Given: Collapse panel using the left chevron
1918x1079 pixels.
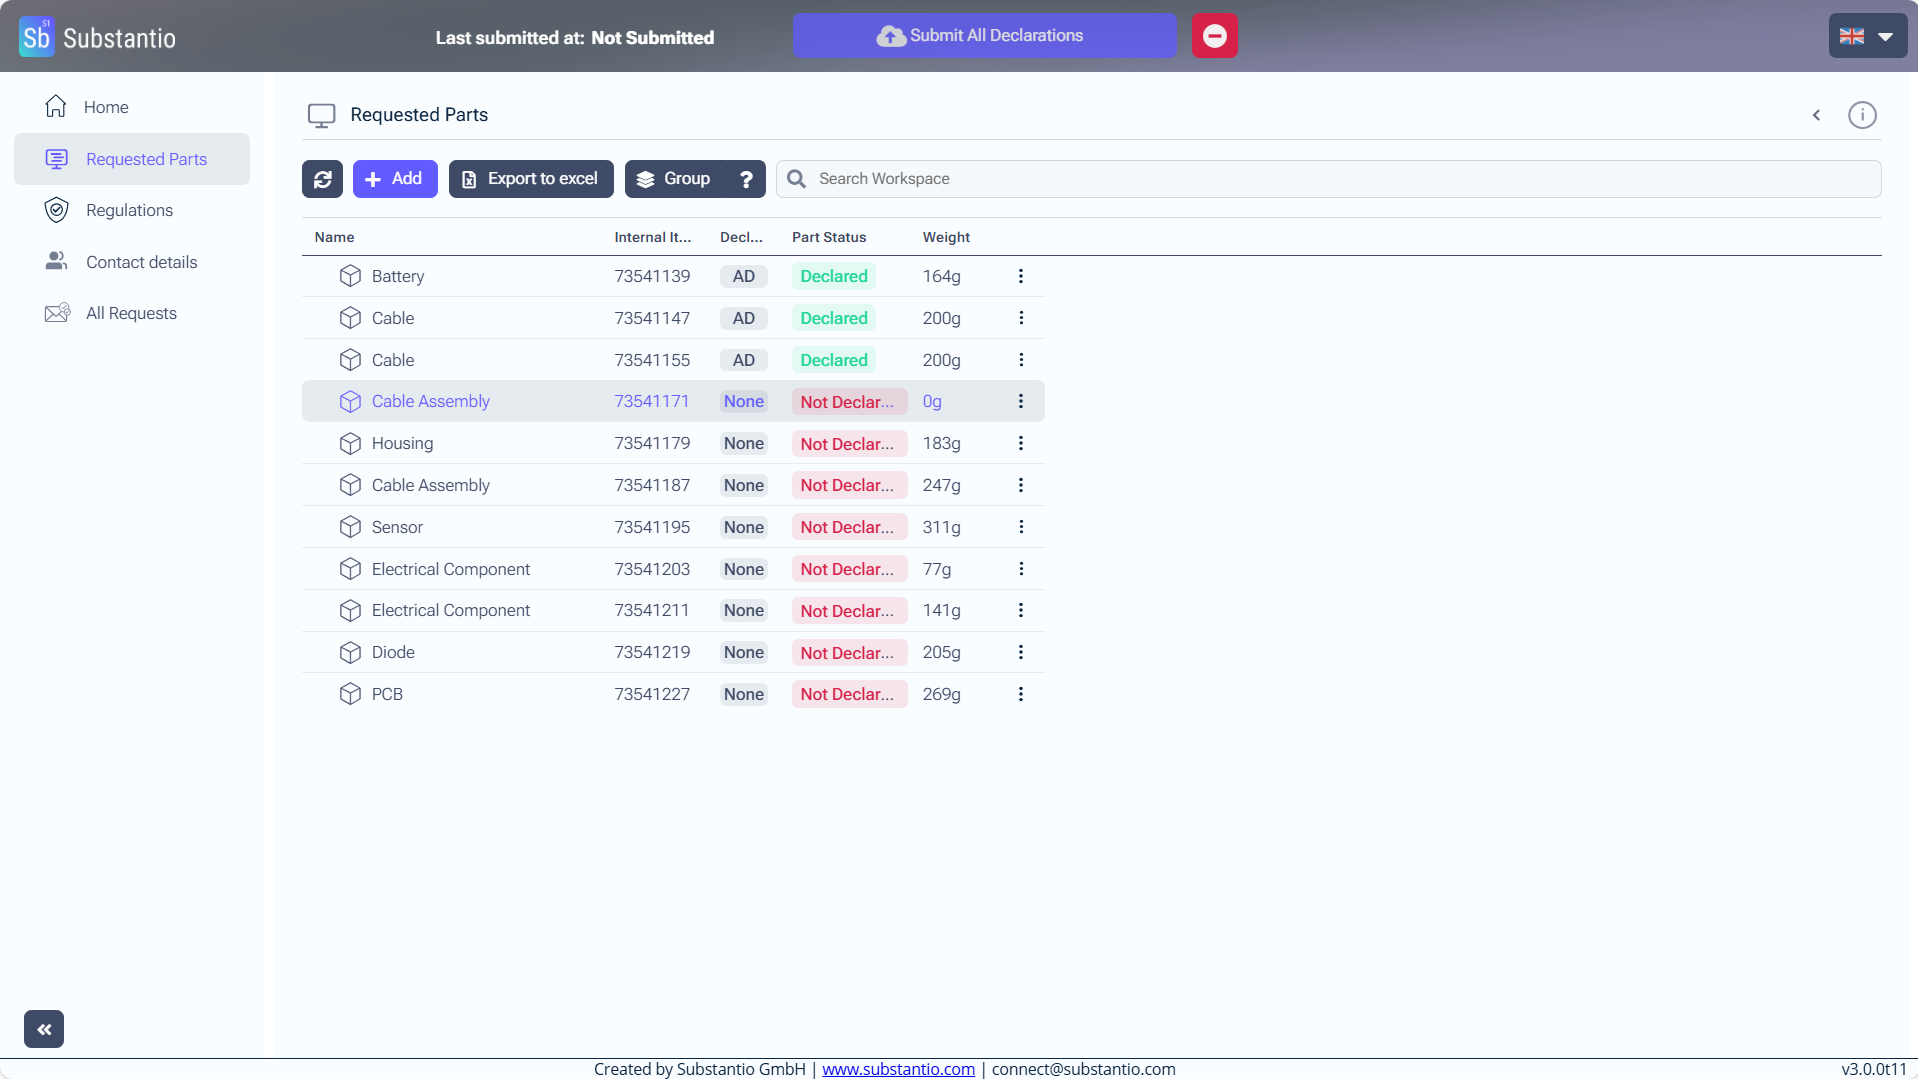Looking at the screenshot, I should [1816, 115].
